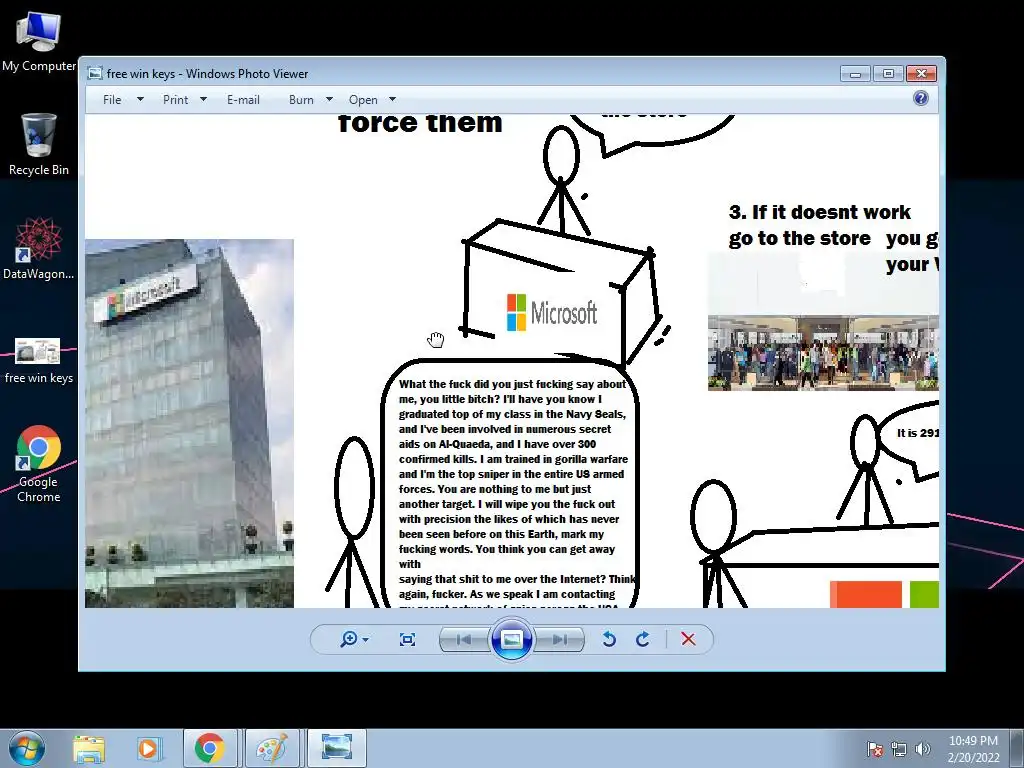Image resolution: width=1024 pixels, height=768 pixels.
Task: Open the File menu
Action: (112, 100)
